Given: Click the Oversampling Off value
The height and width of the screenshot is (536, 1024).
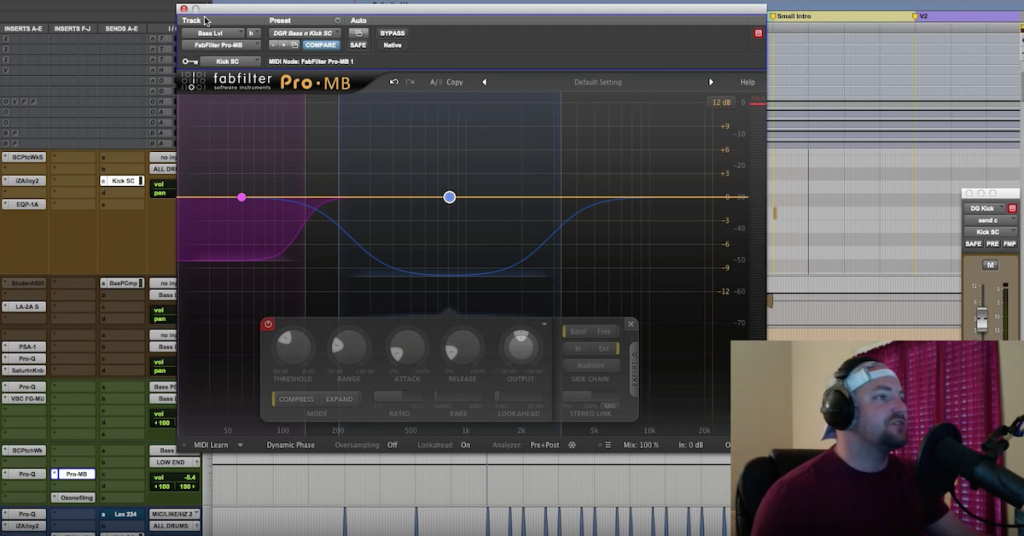Looking at the screenshot, I should tap(392, 445).
